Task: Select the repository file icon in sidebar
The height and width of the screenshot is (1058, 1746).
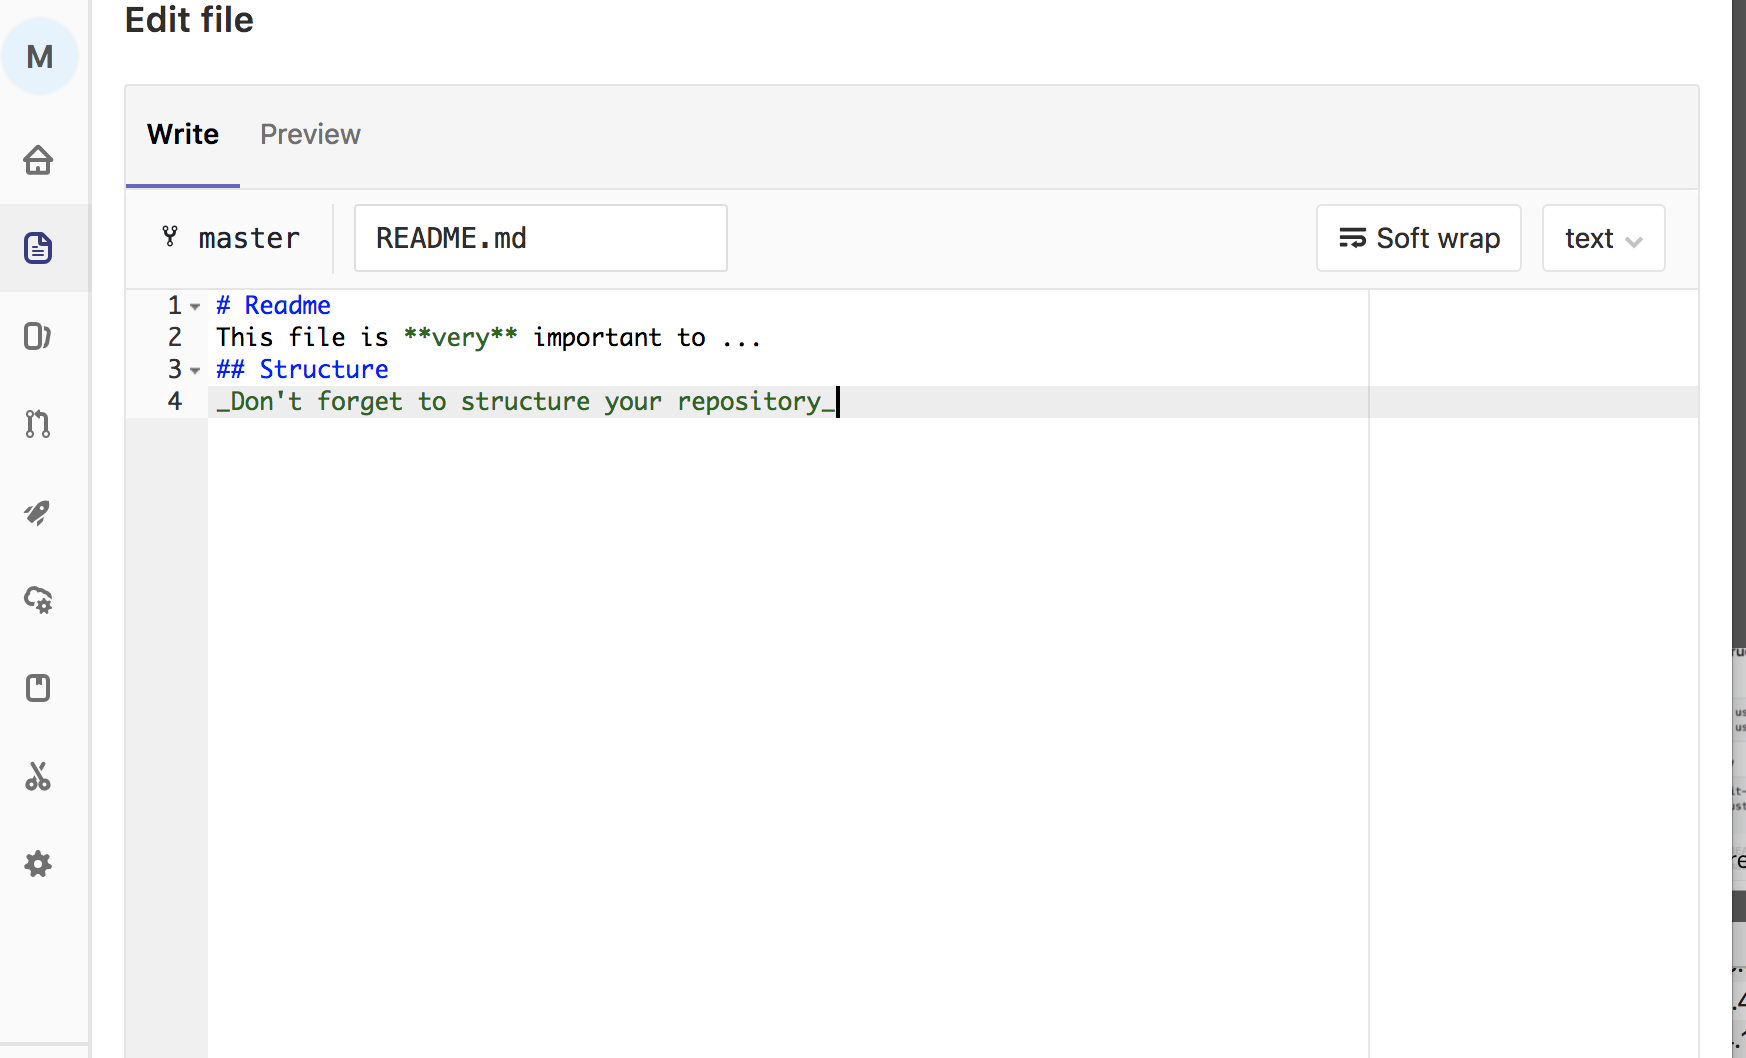Action: tap(38, 248)
